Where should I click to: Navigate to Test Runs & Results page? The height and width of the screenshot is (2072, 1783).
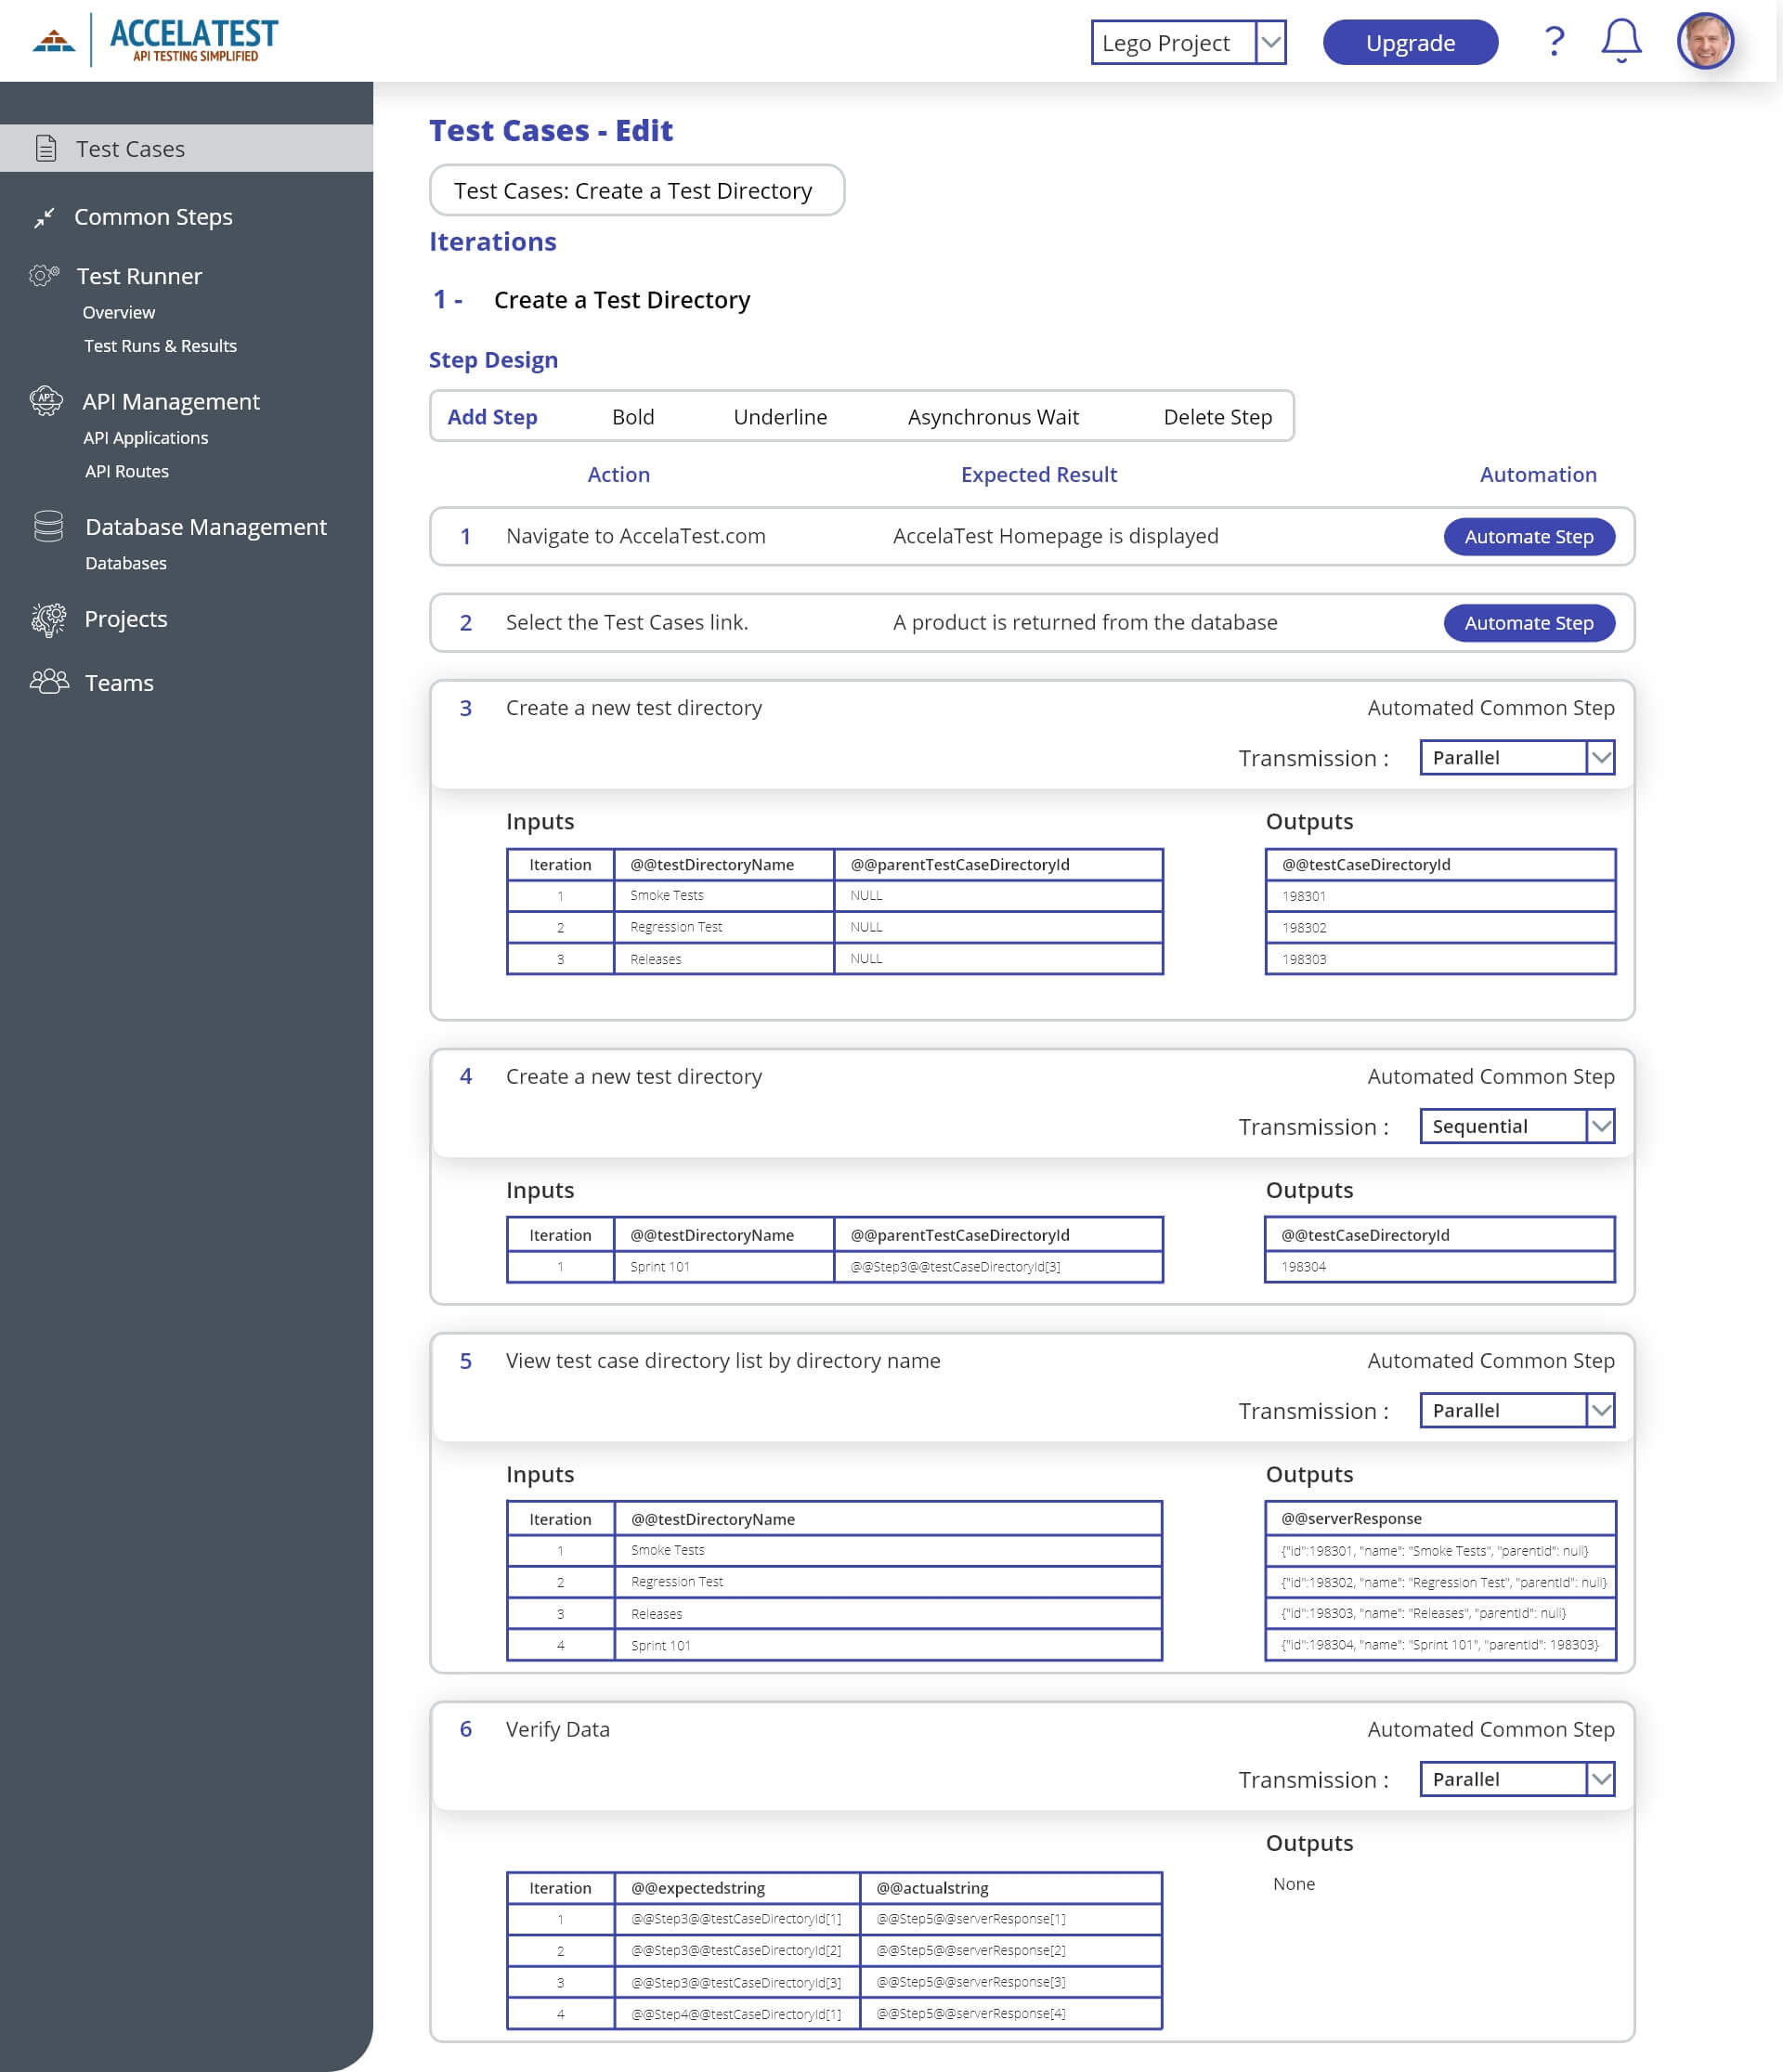pos(161,345)
